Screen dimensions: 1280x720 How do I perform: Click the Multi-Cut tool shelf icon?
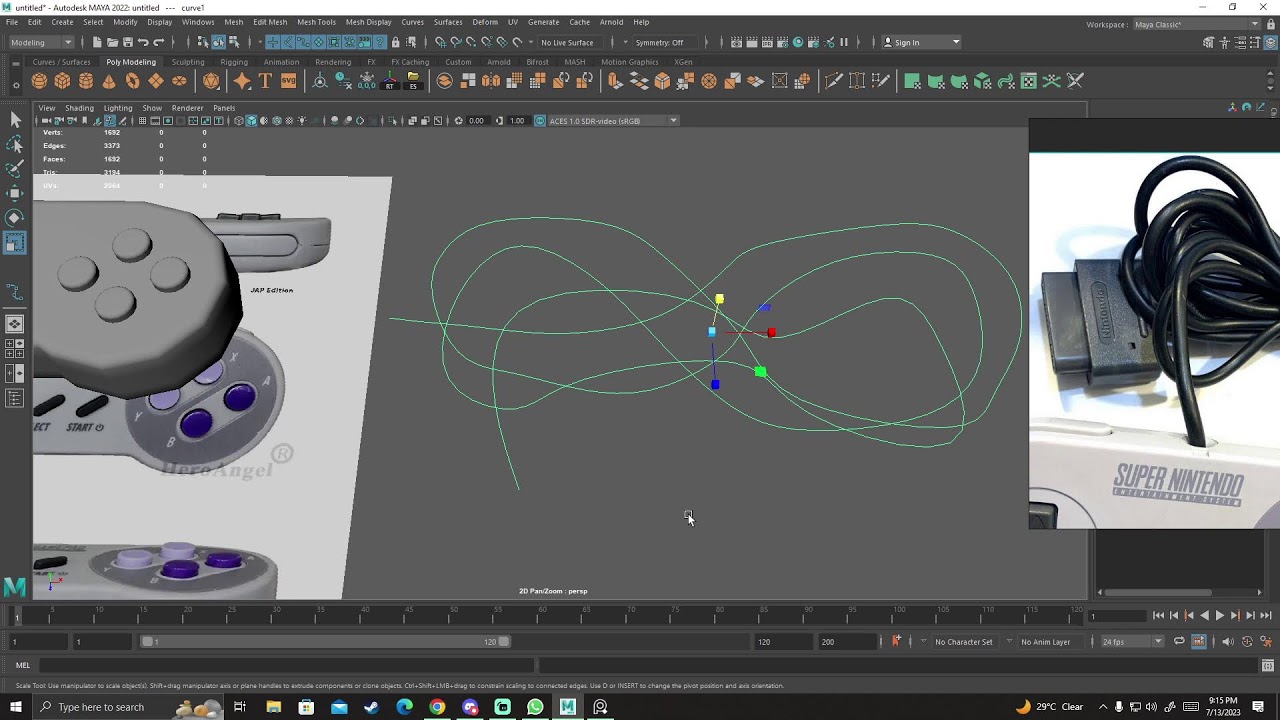[833, 81]
